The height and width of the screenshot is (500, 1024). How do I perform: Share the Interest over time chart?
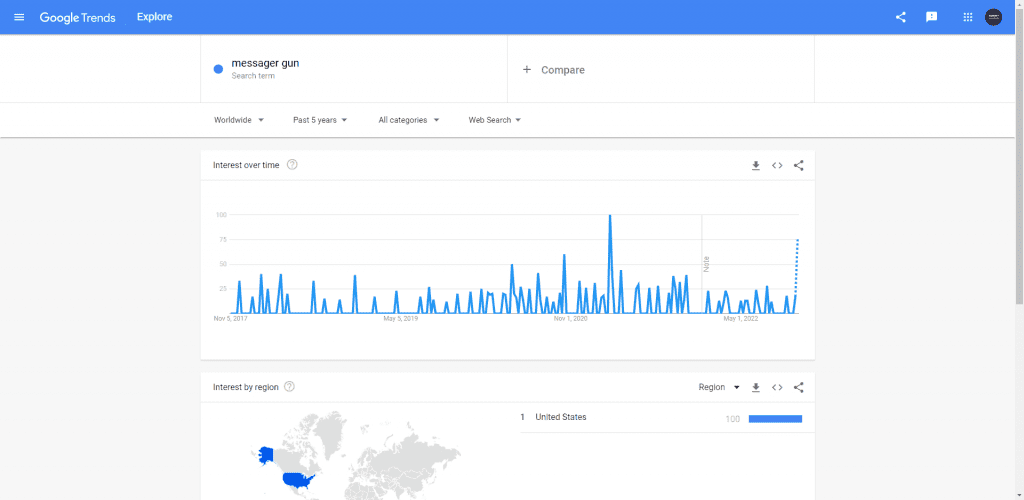798,165
